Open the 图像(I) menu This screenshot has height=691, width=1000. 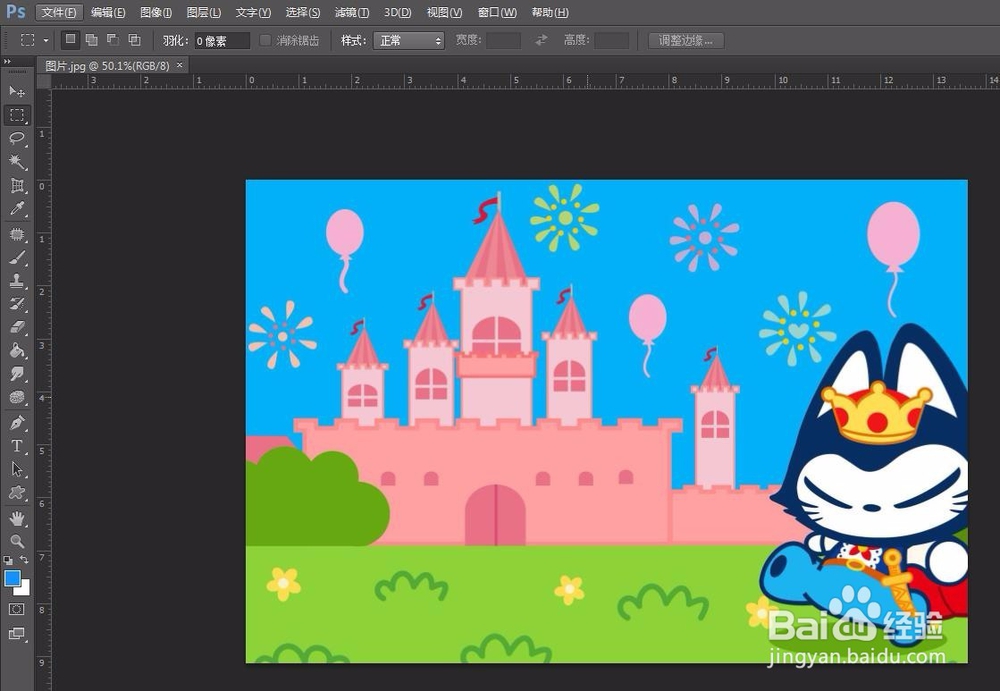[x=156, y=12]
